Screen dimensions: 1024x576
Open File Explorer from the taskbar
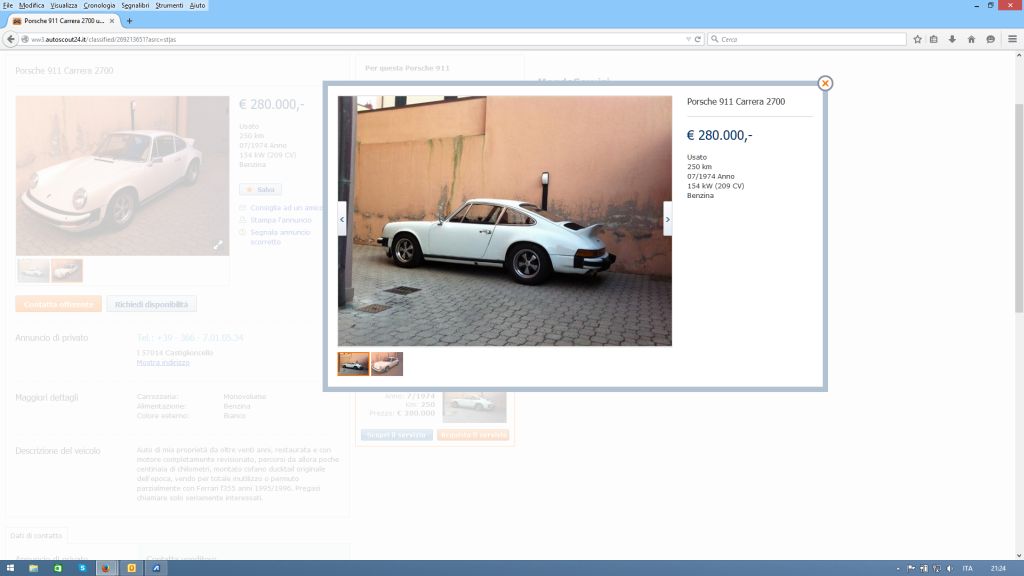pos(33,568)
